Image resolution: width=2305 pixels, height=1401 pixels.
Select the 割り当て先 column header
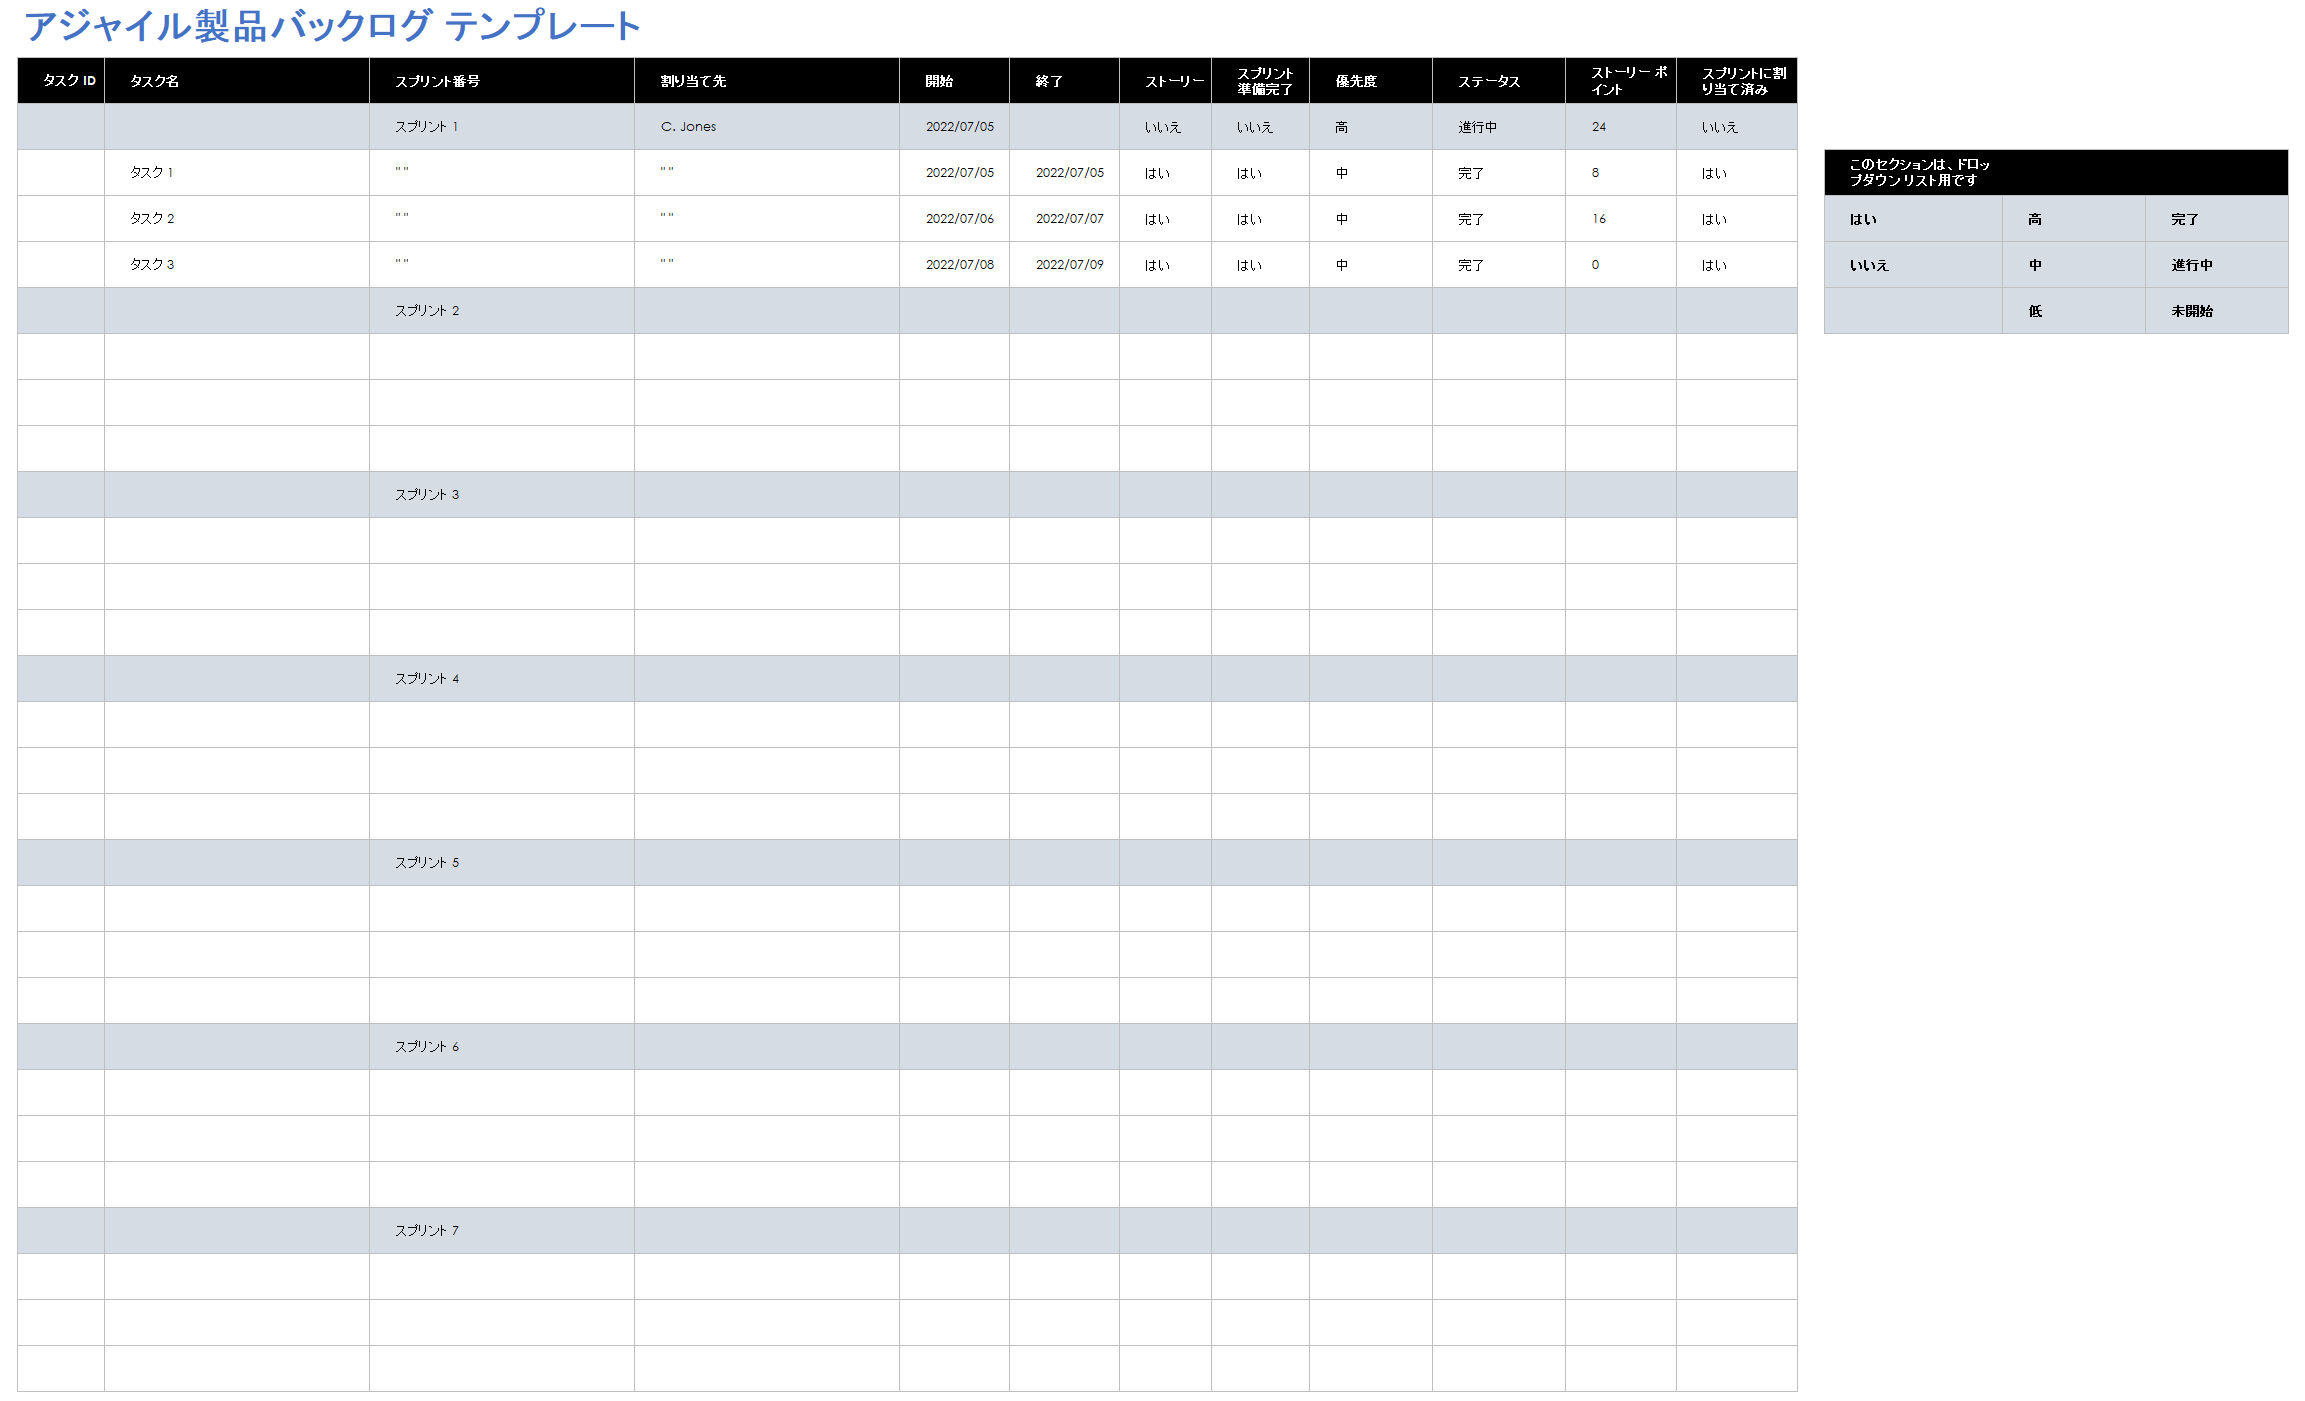(767, 81)
